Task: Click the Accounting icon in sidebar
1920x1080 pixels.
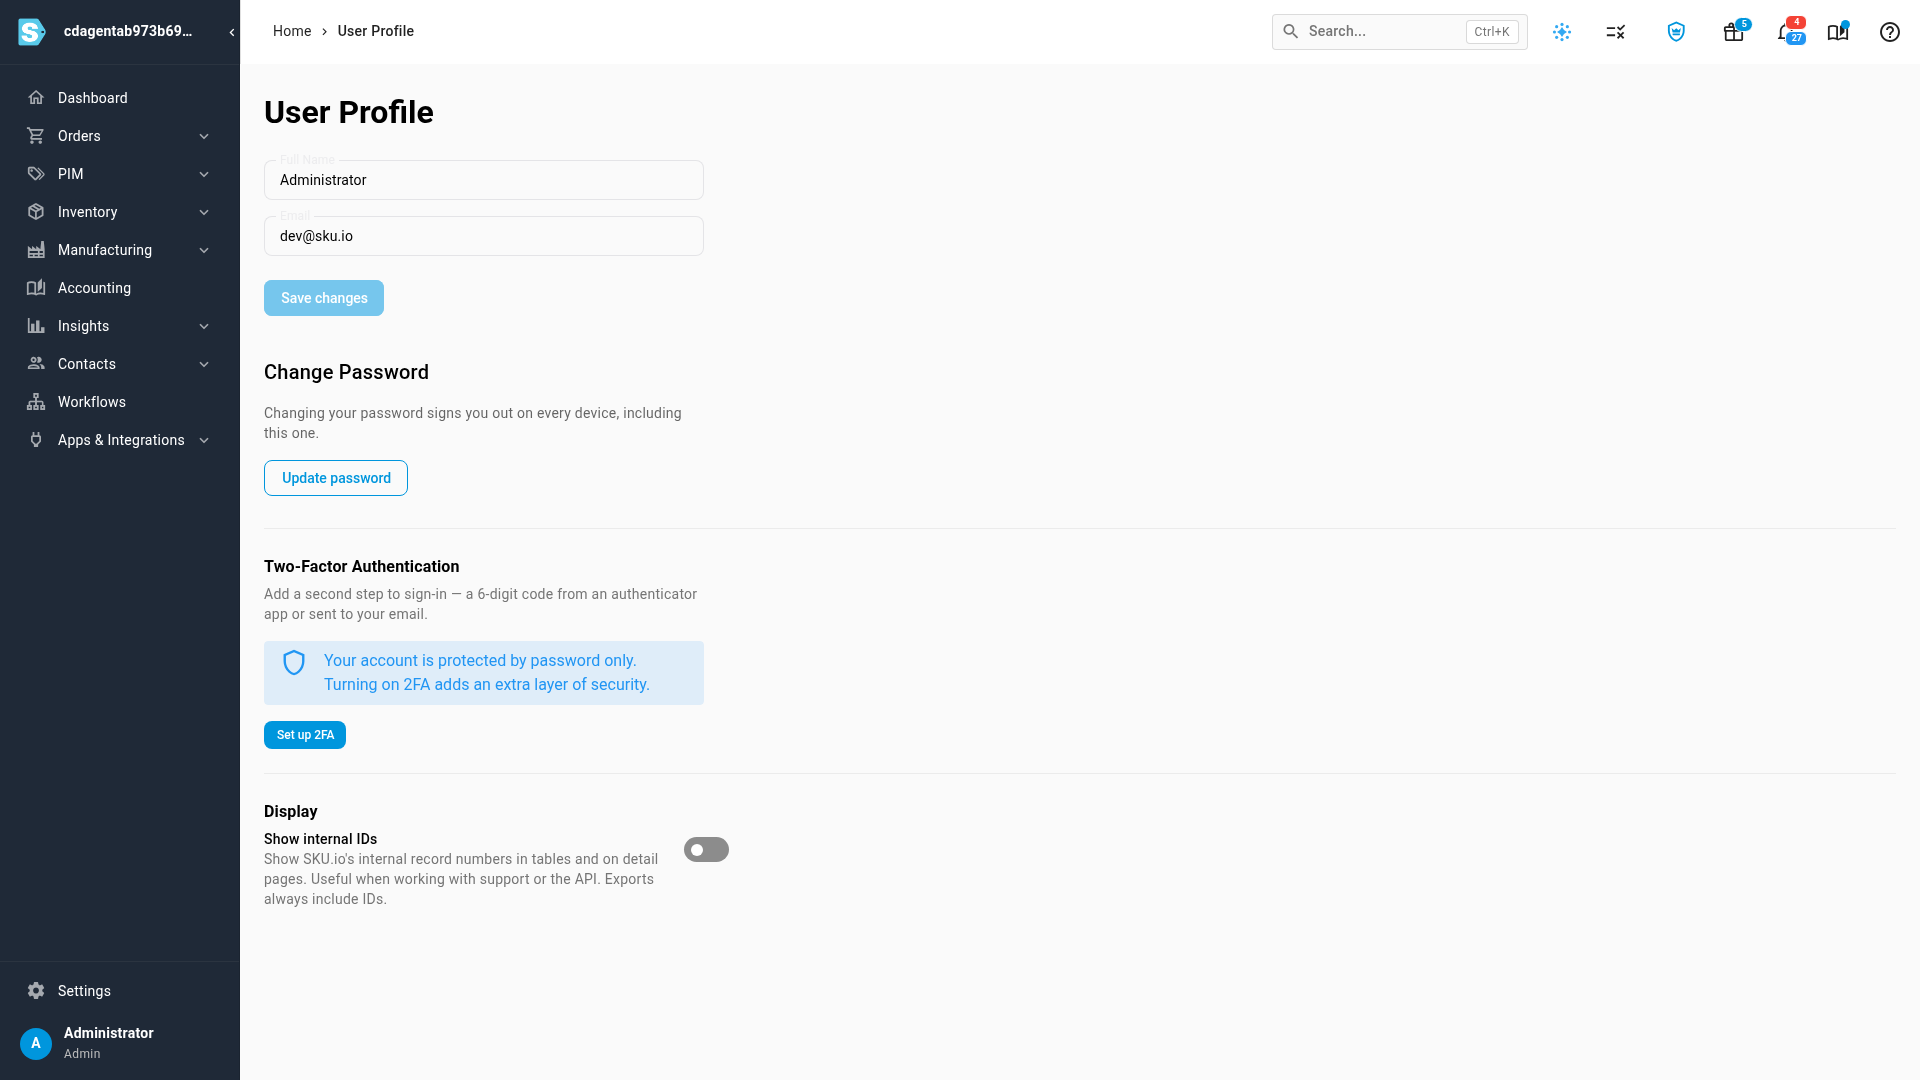Action: (36, 288)
